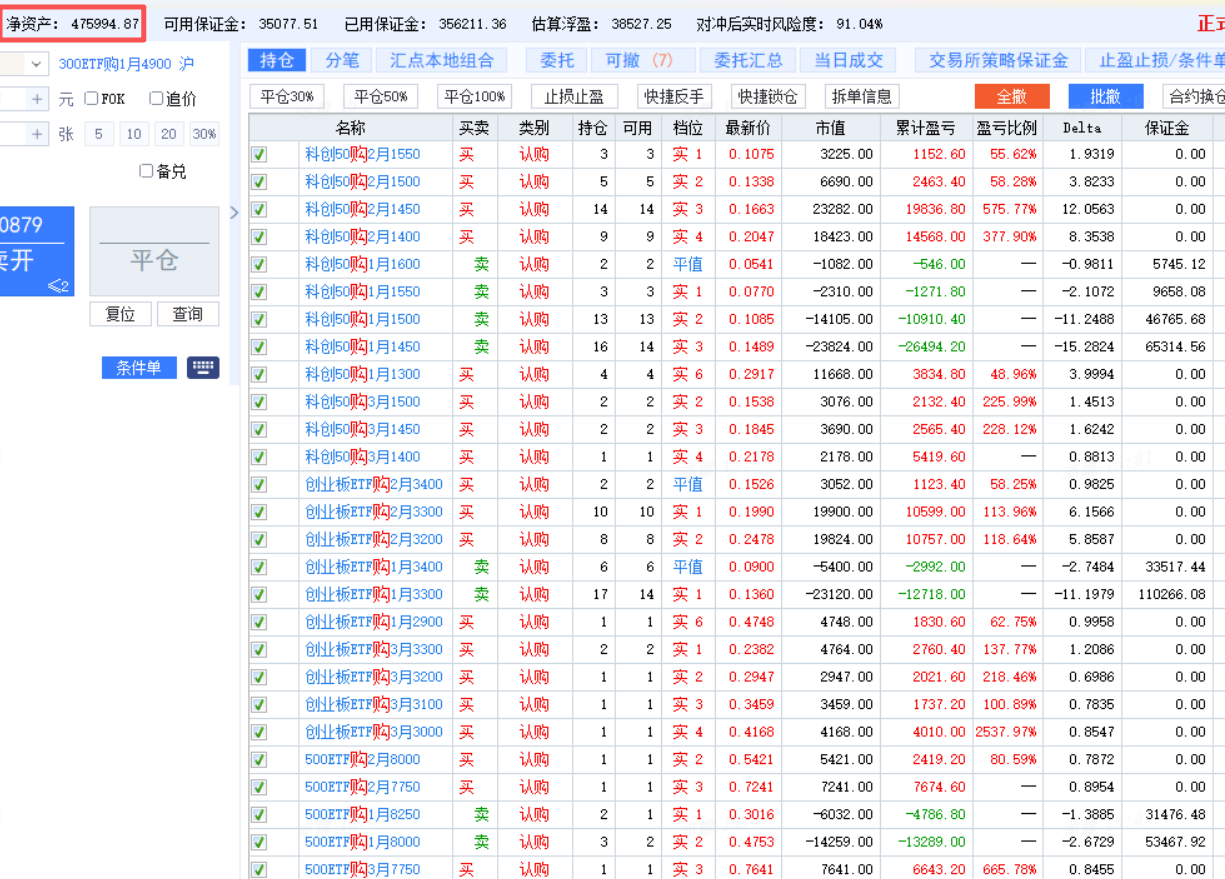Open the 当日成交 tab
The height and width of the screenshot is (879, 1225).
[x=848, y=60]
